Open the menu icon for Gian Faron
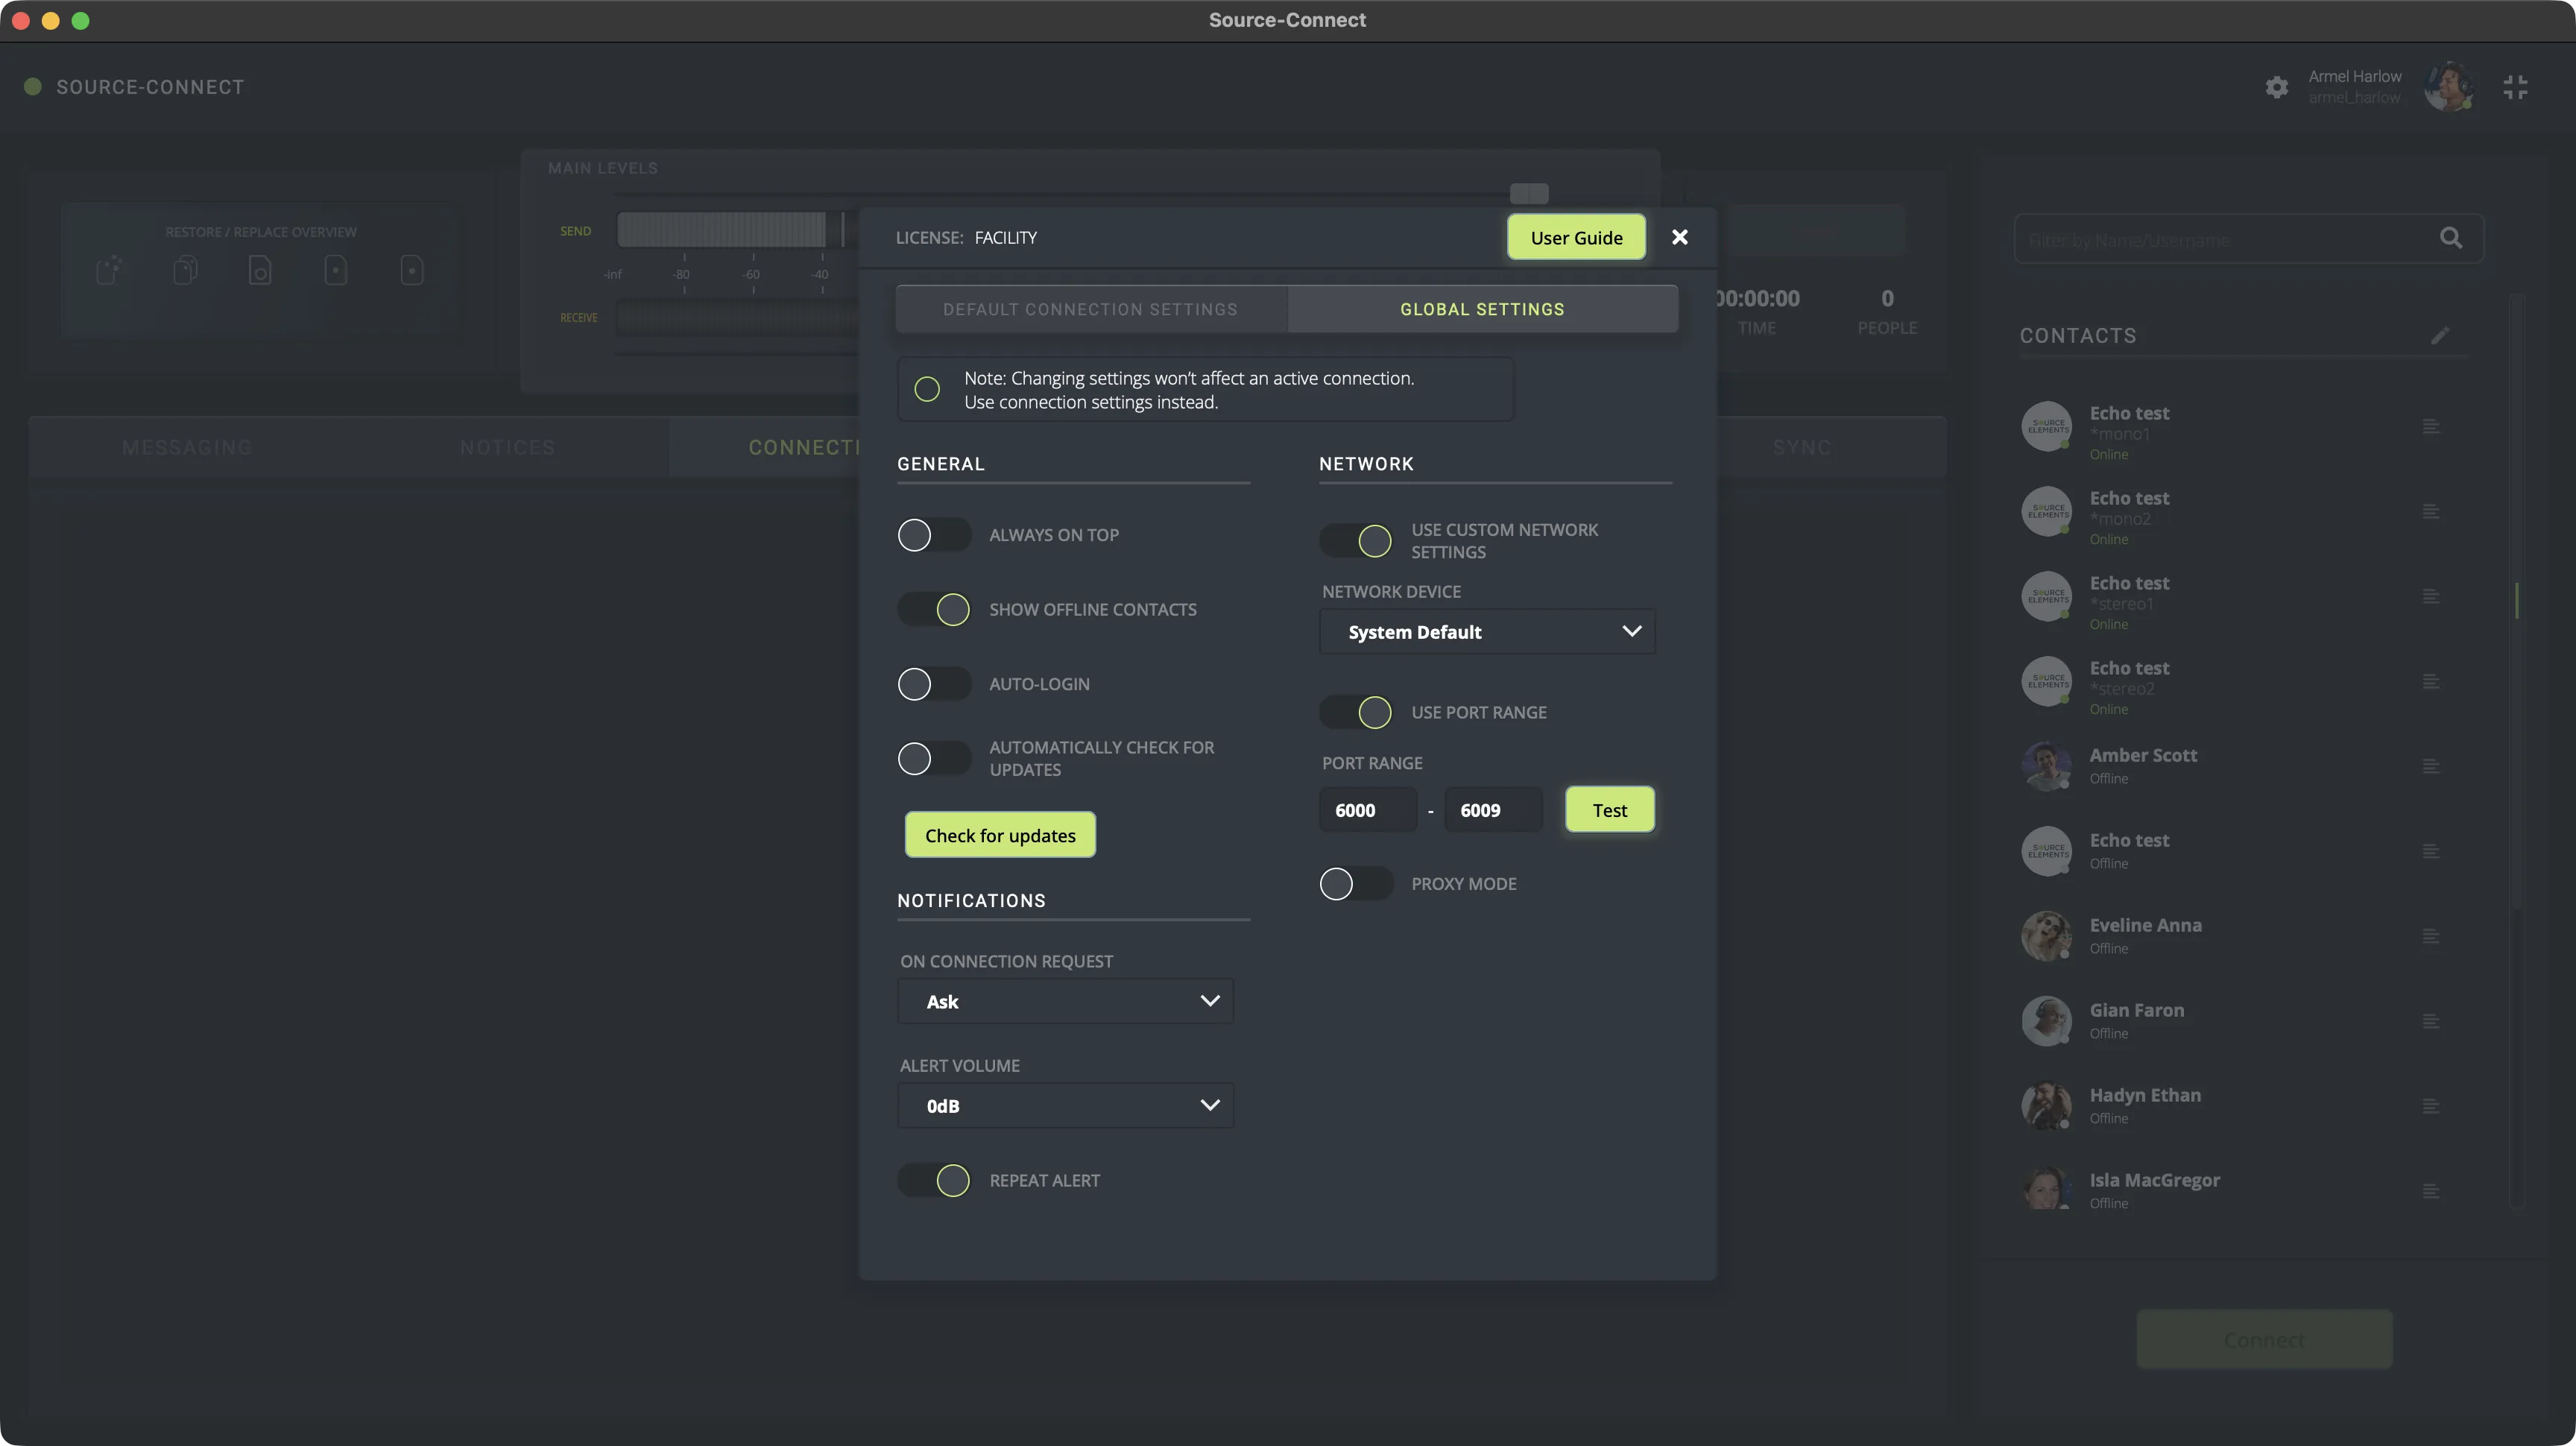 pyautogui.click(x=2431, y=1022)
